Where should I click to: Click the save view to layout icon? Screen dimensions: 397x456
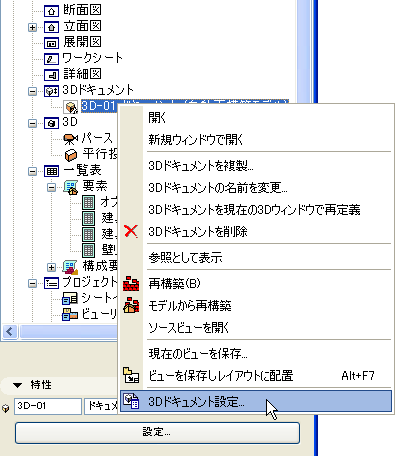131,376
